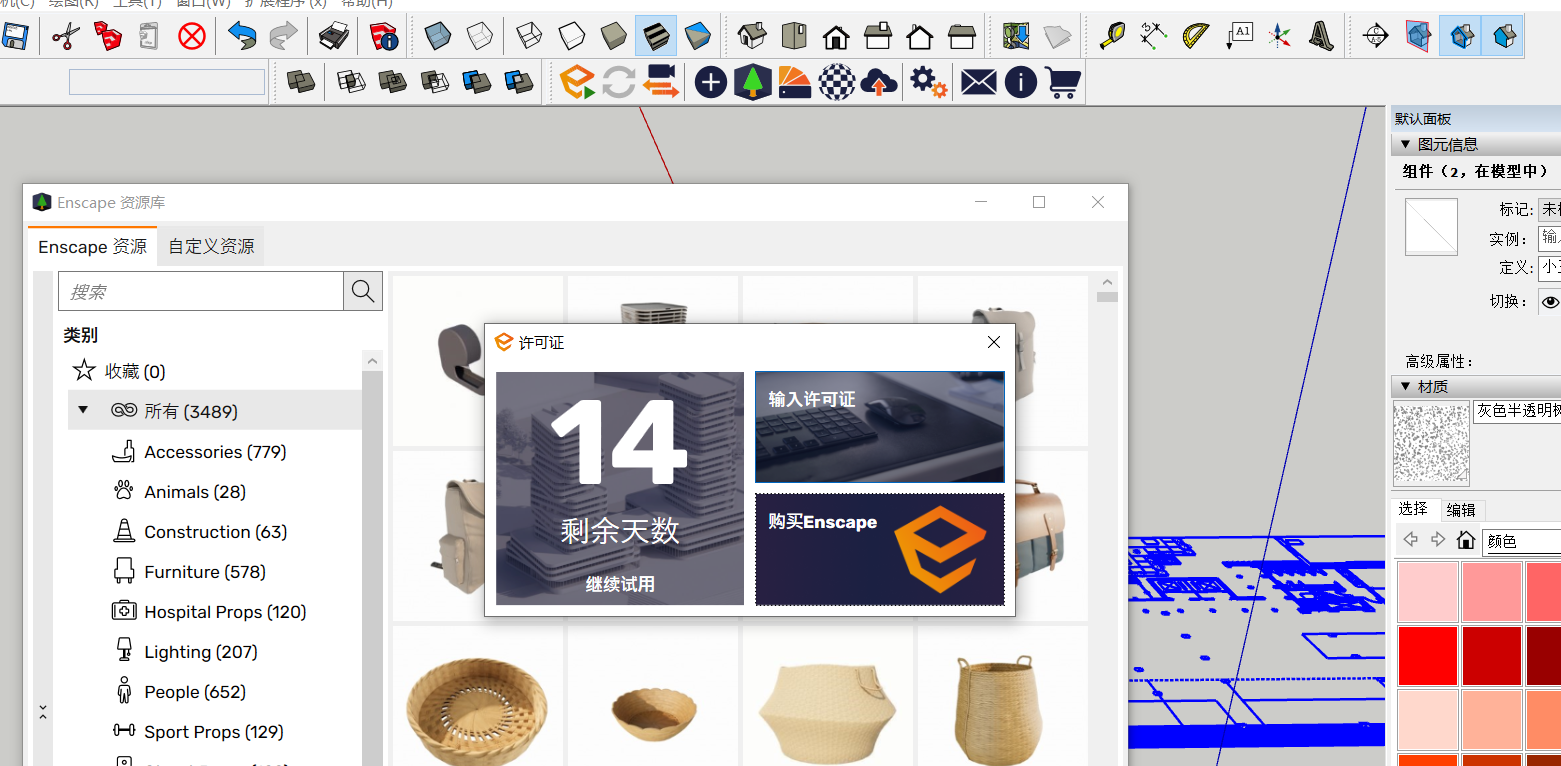Collapse the 材质 materials panel section
This screenshot has height=766, width=1561.
click(1406, 387)
